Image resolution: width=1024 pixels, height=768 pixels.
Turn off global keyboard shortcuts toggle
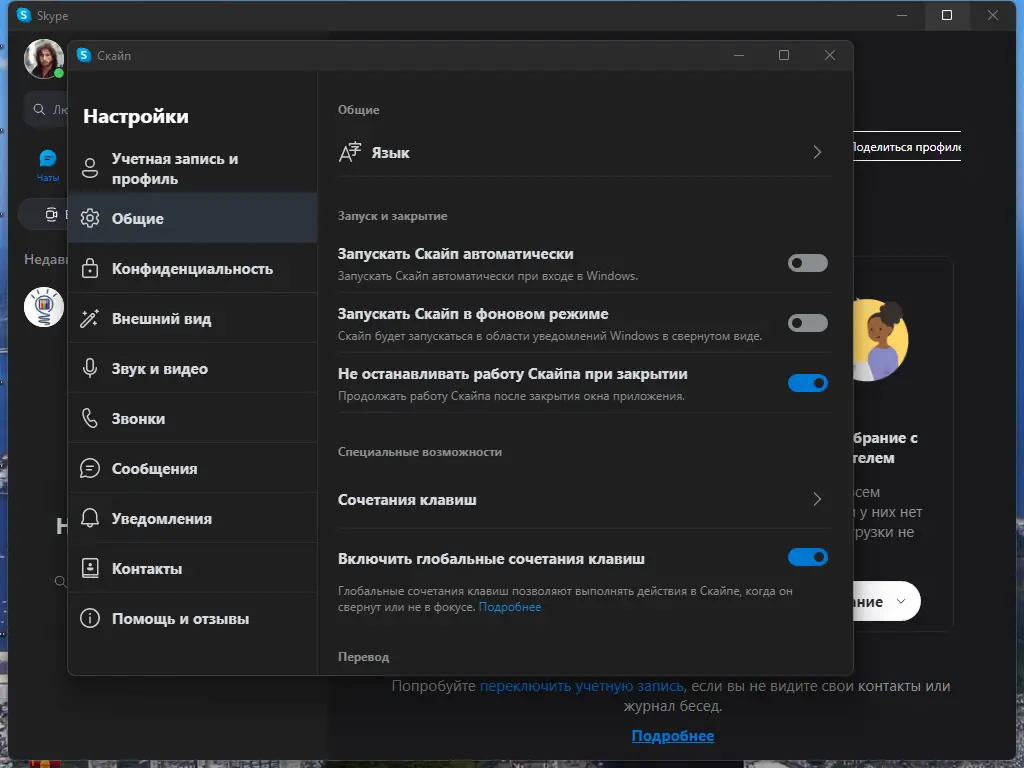tap(807, 557)
